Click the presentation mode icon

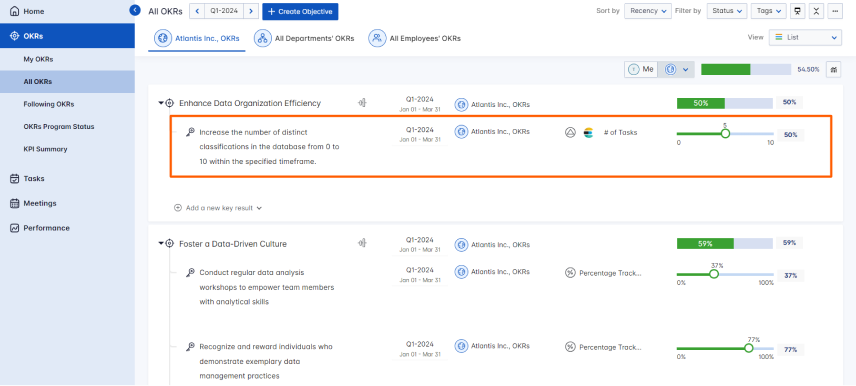(x=798, y=11)
